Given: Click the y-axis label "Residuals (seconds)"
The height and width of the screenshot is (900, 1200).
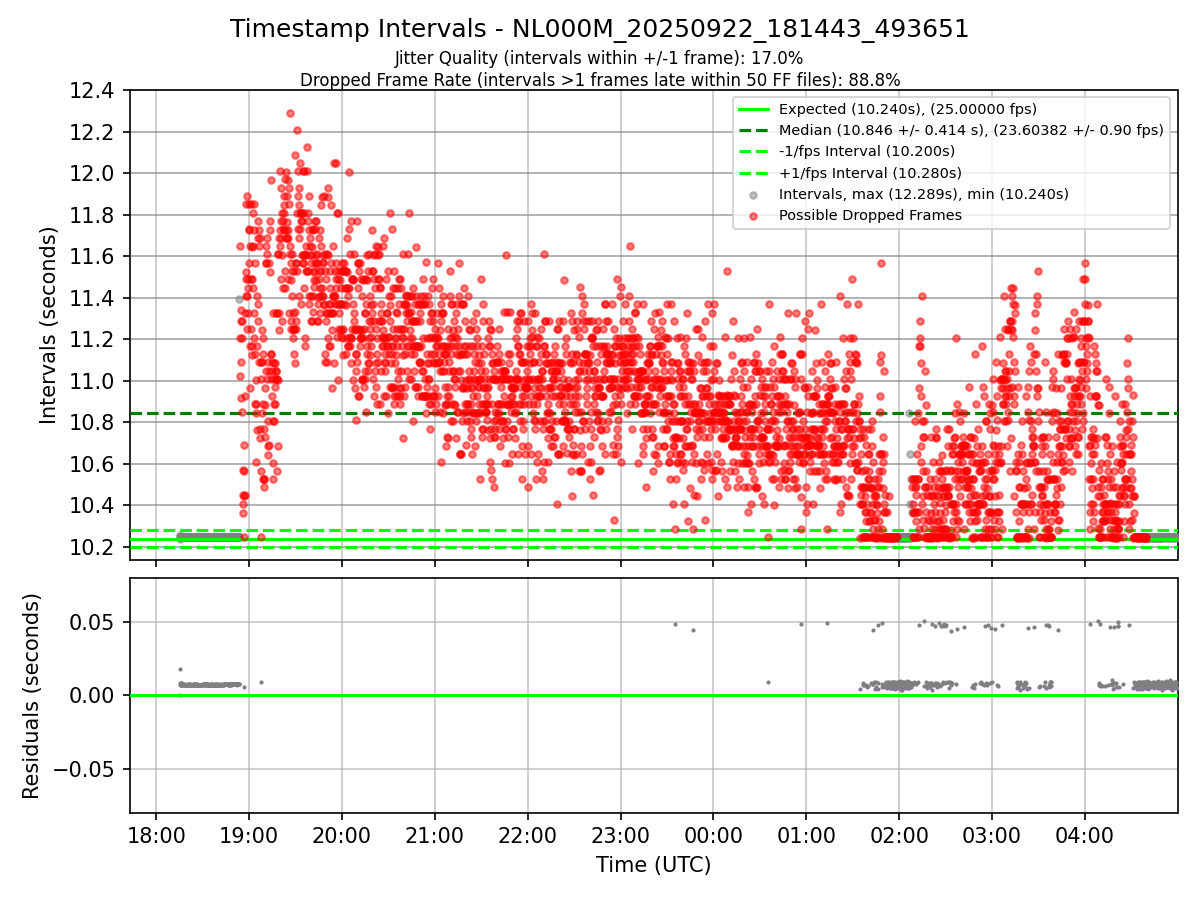Looking at the screenshot, I should click(31, 696).
